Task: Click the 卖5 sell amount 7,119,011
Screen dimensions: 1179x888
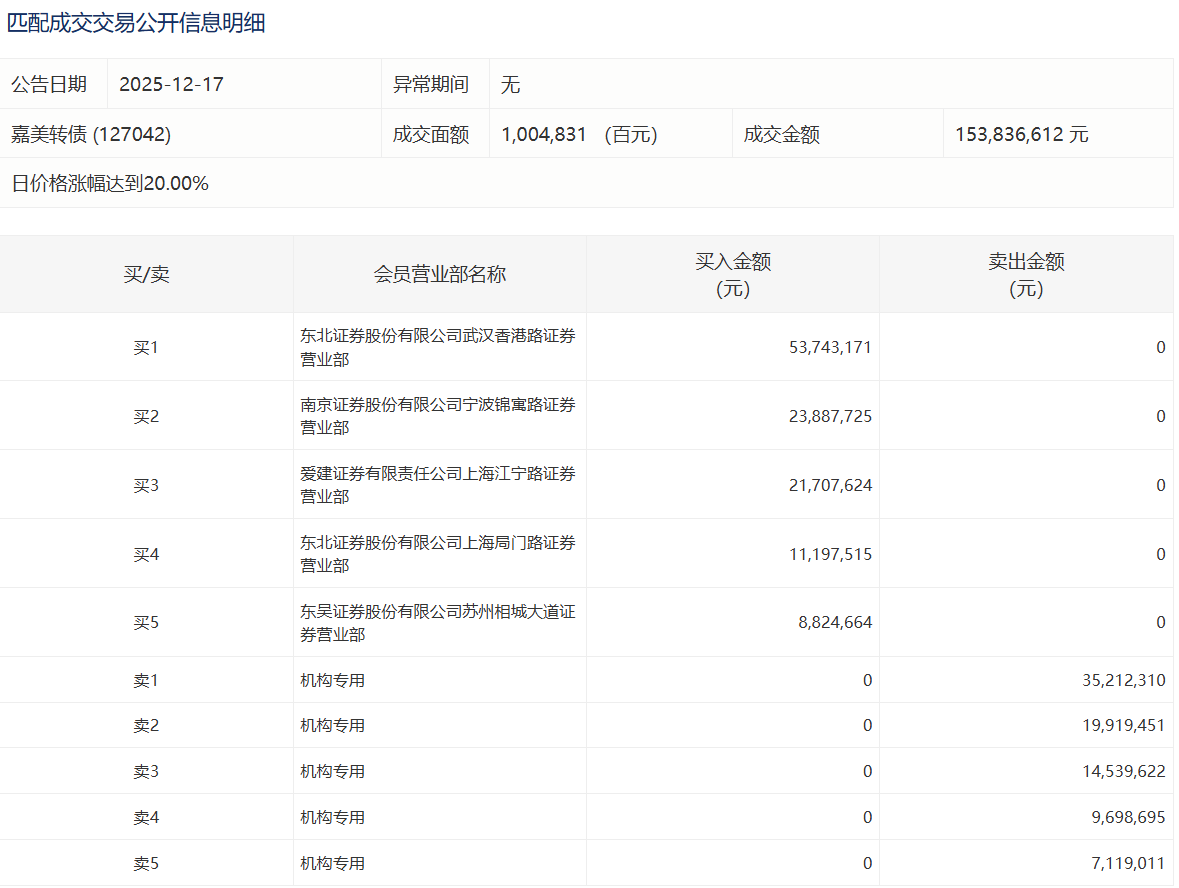Action: (x=1127, y=863)
